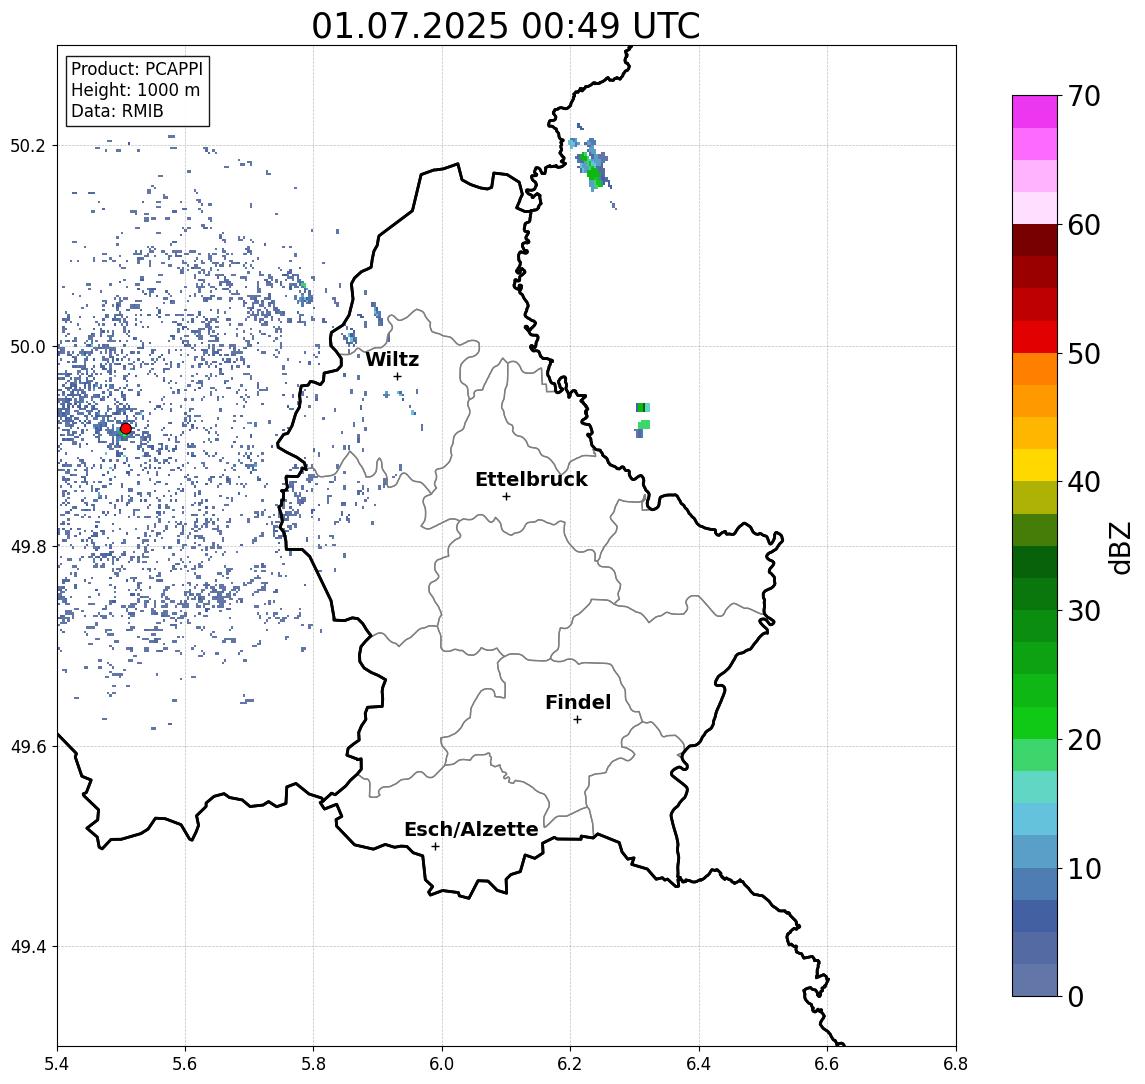1145x1084 pixels.
Task: Click the plus marker below Ettelbruck
Action: point(506,497)
